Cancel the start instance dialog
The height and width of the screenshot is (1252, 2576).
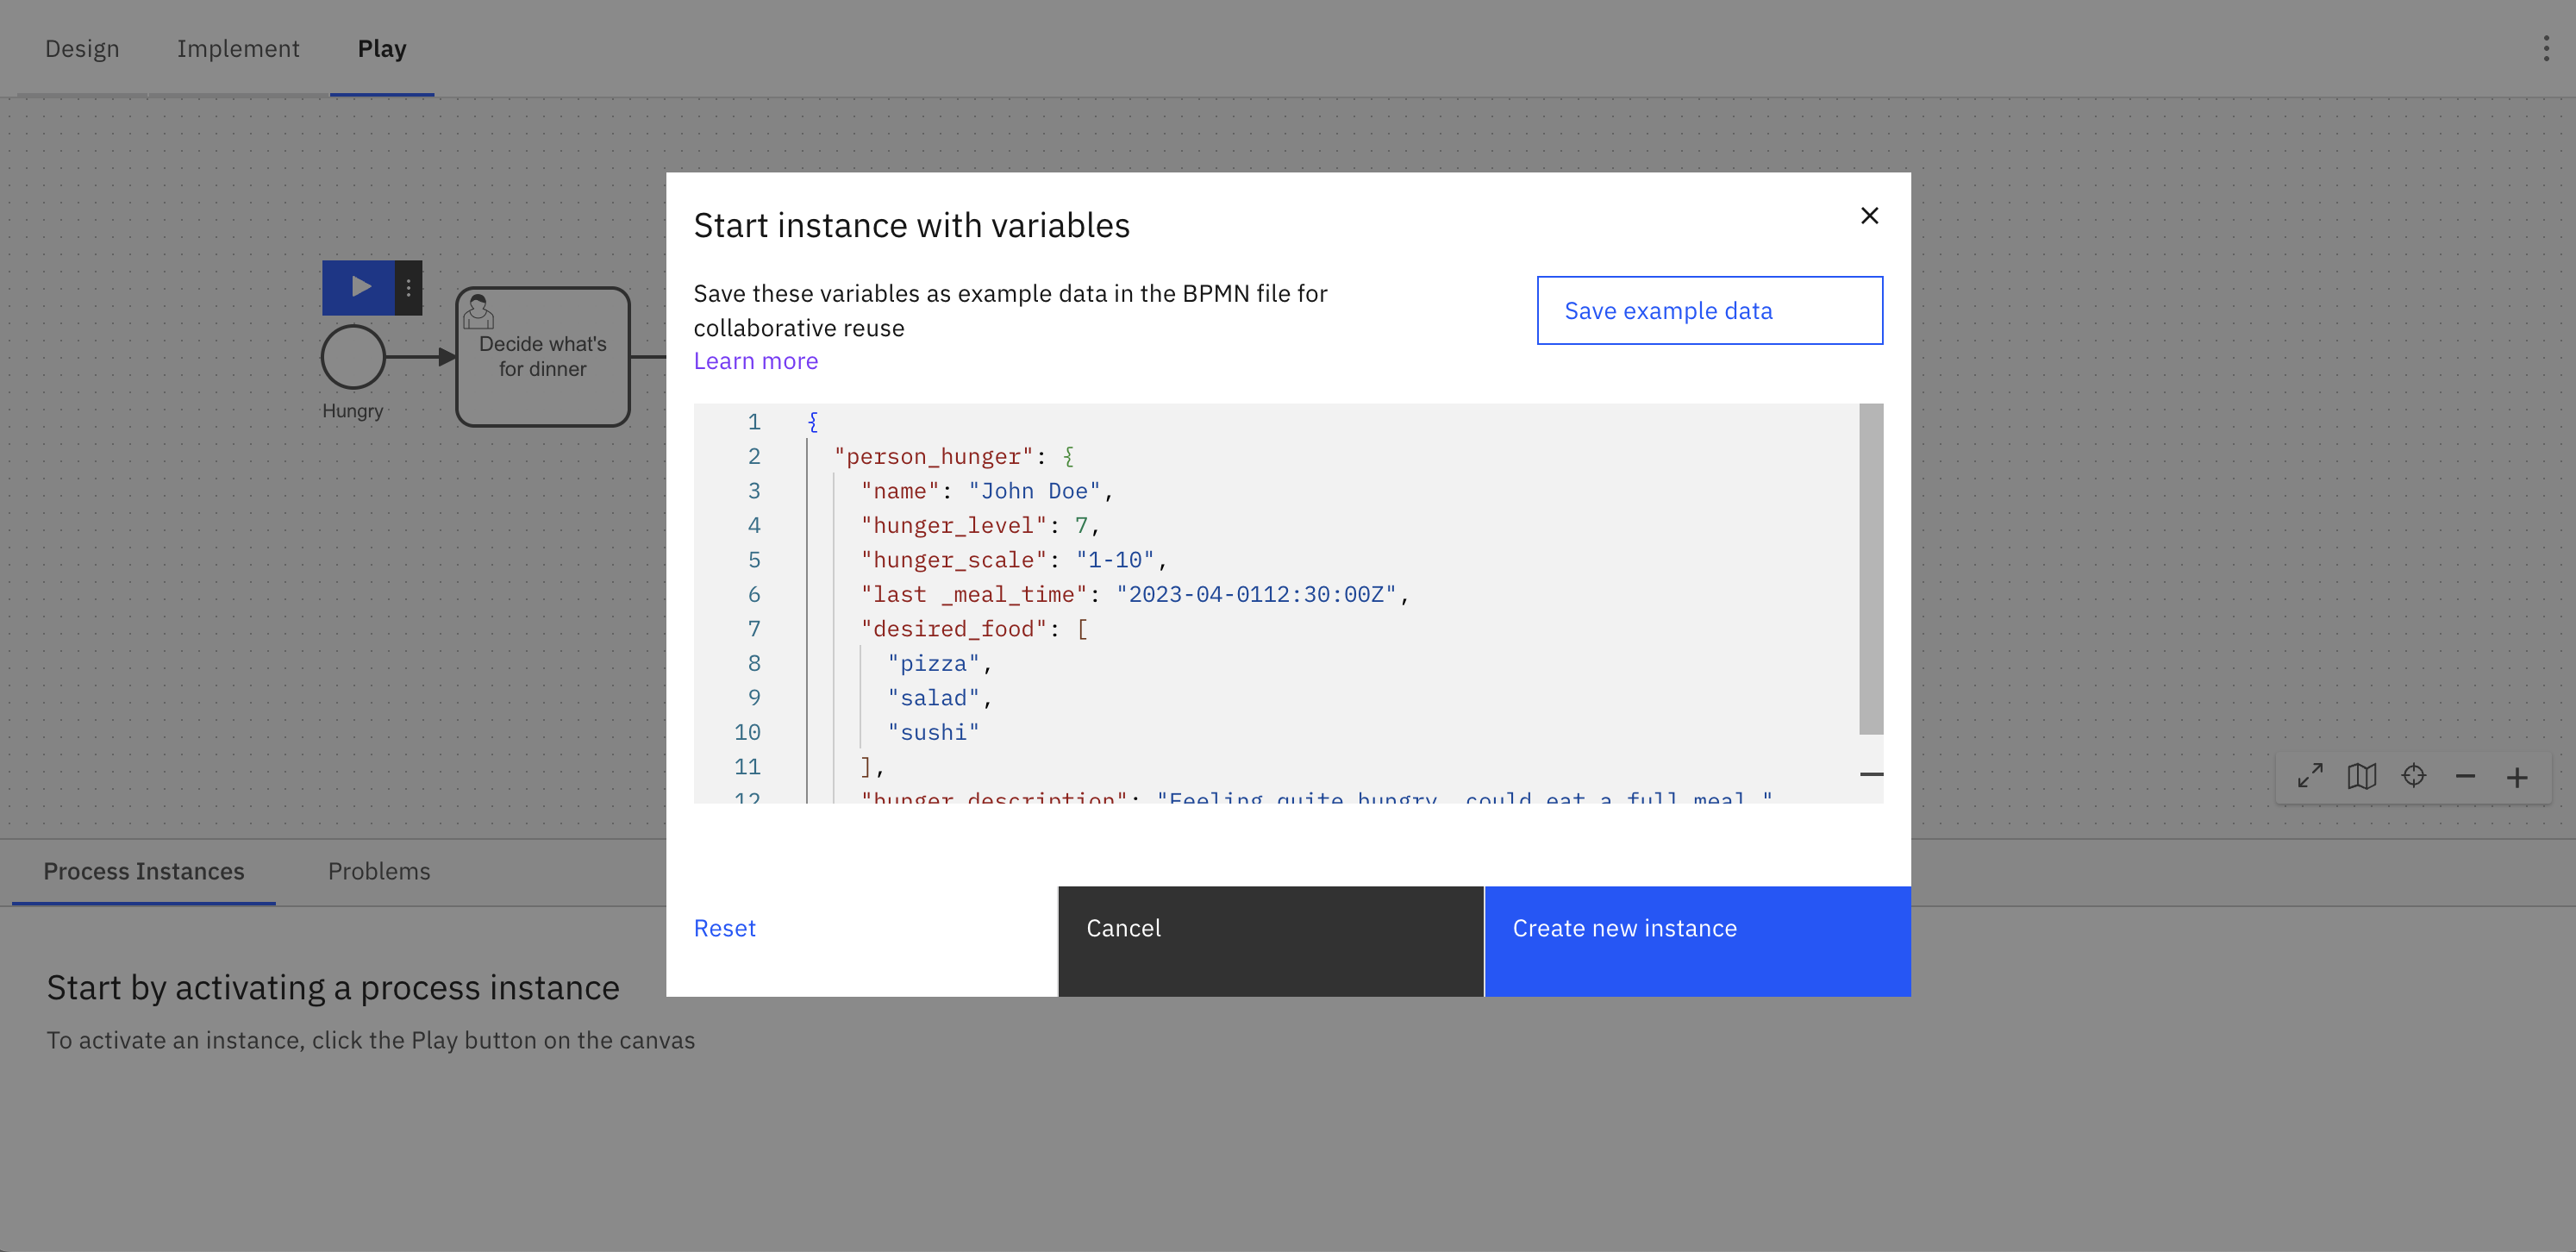point(1123,928)
